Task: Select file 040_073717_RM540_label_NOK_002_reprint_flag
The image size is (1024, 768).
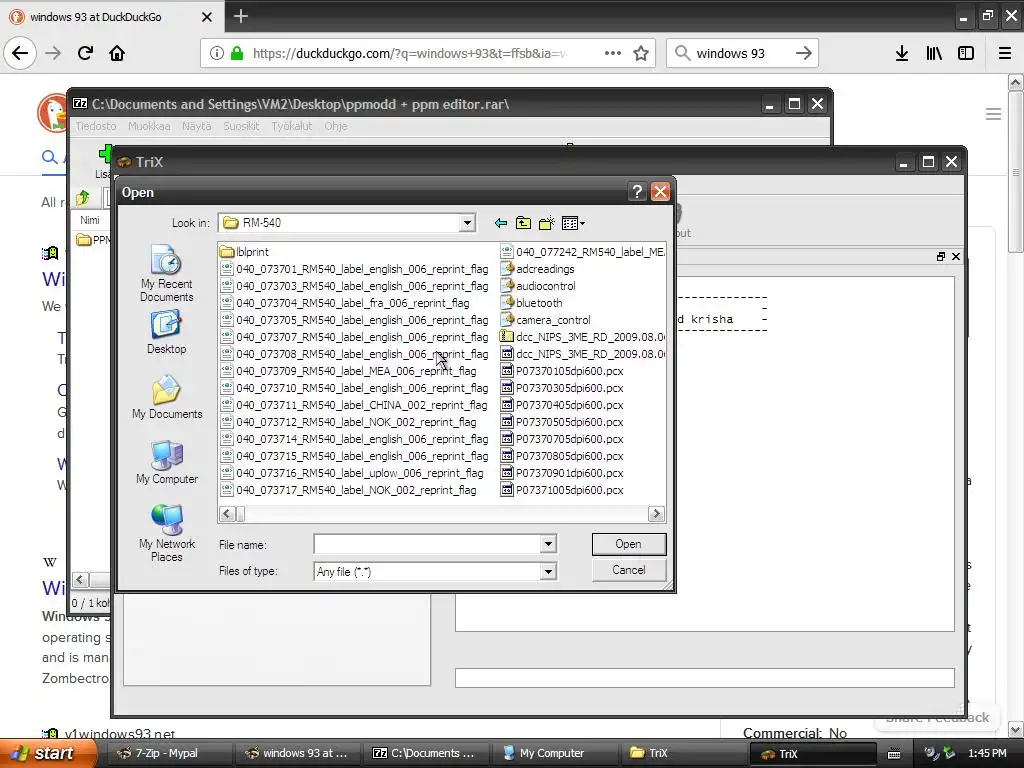Action: tap(349, 489)
